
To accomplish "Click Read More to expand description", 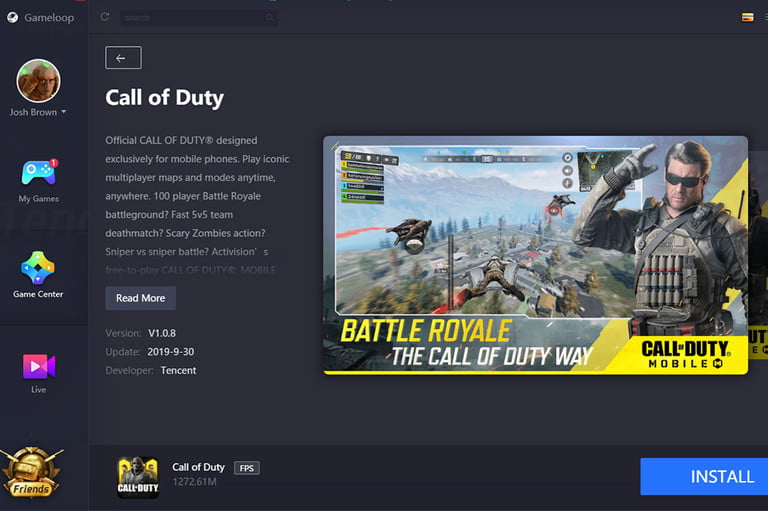I will coord(141,298).
